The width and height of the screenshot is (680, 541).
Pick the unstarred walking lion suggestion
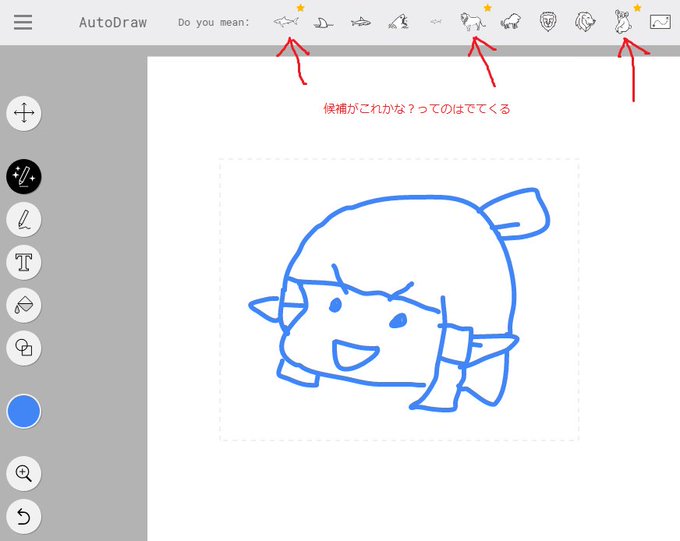click(510, 21)
